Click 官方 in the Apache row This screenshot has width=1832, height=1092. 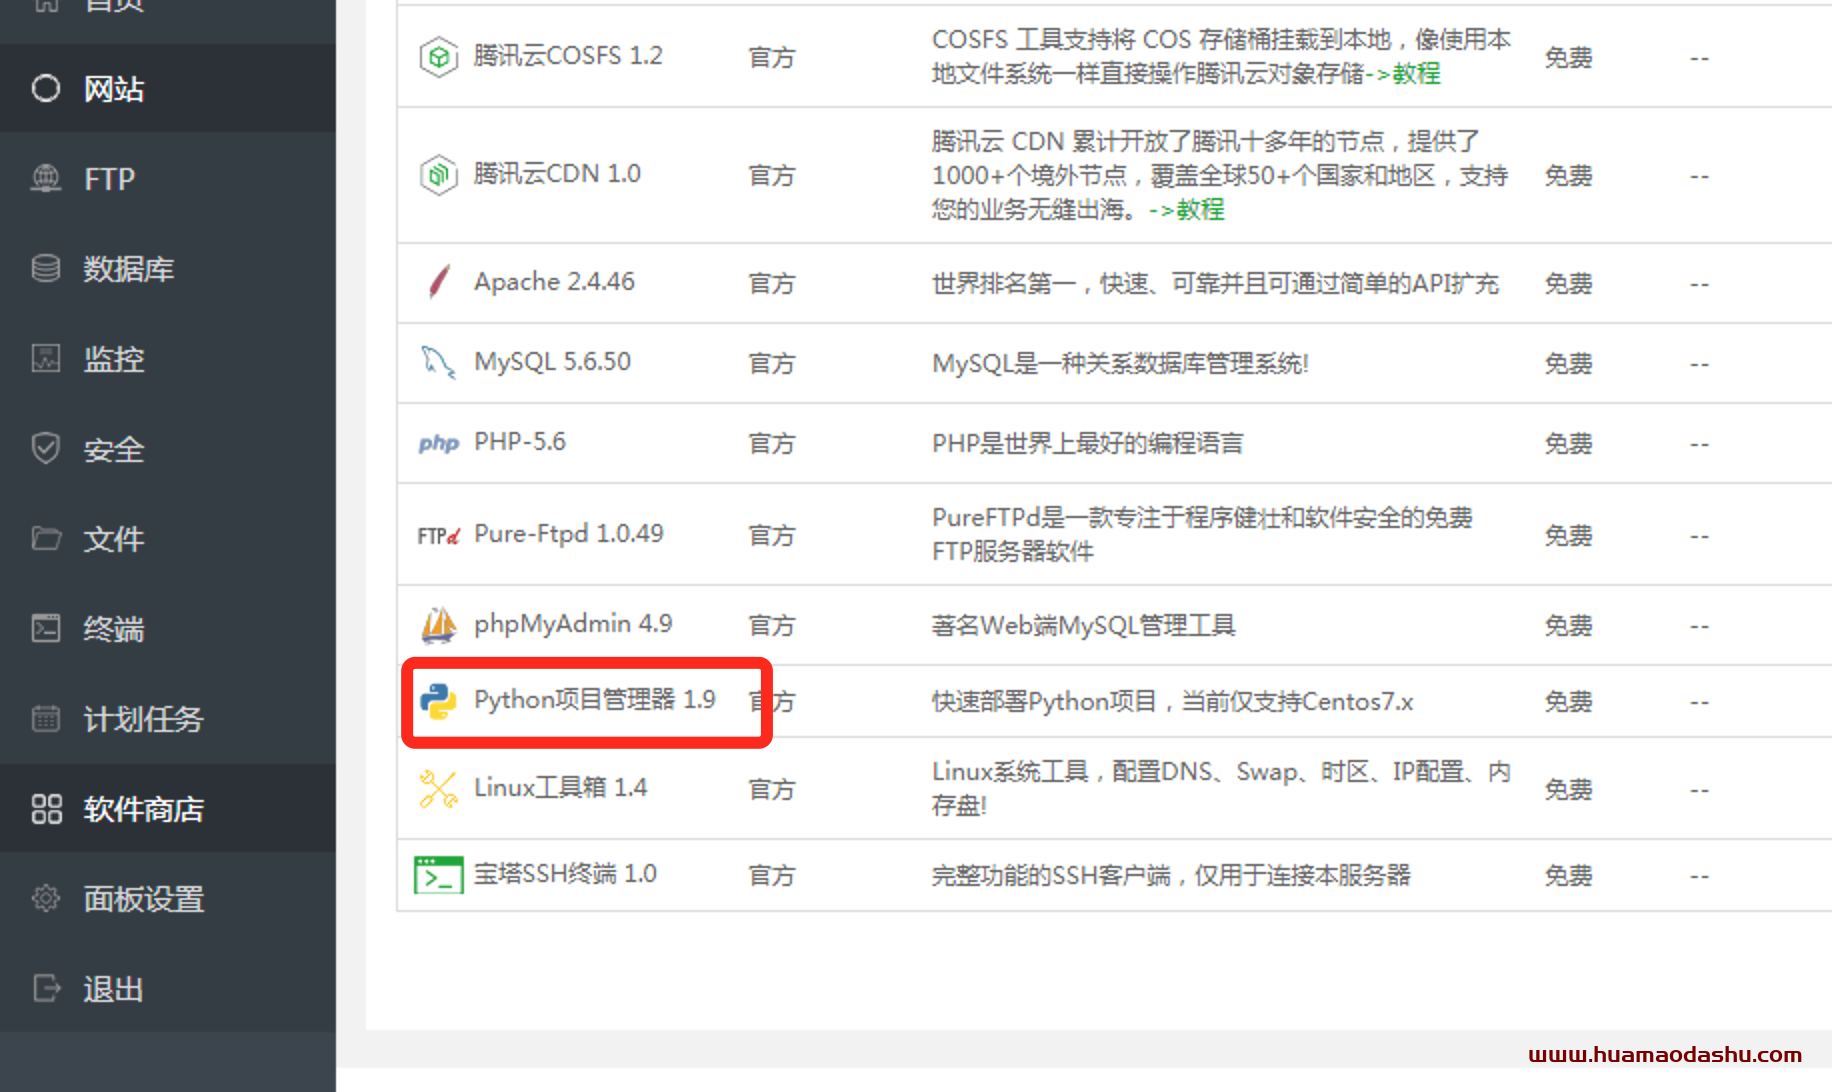coord(772,283)
